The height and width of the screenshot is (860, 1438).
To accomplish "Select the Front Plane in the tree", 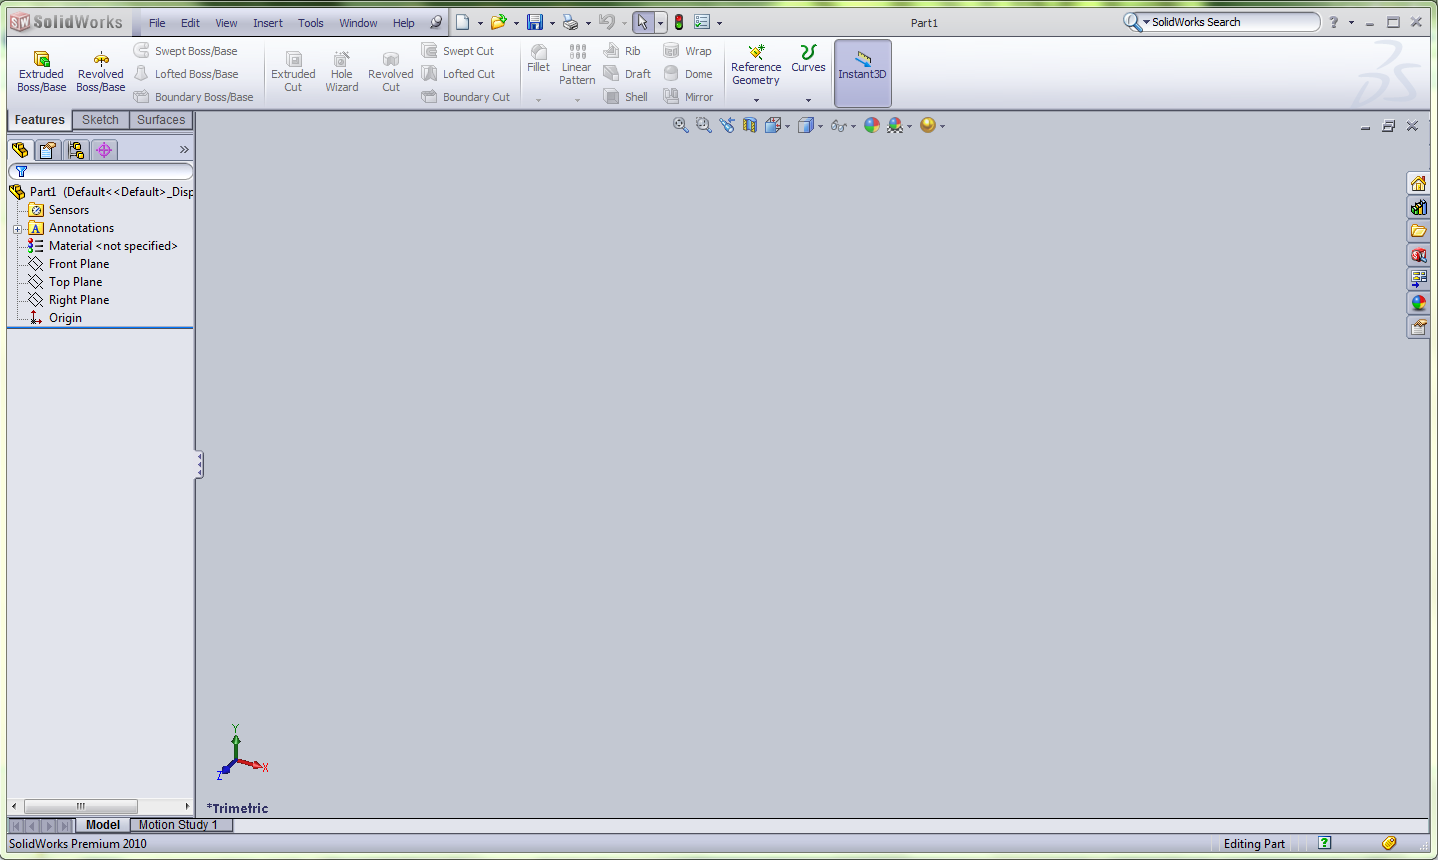I will pyautogui.click(x=78, y=263).
